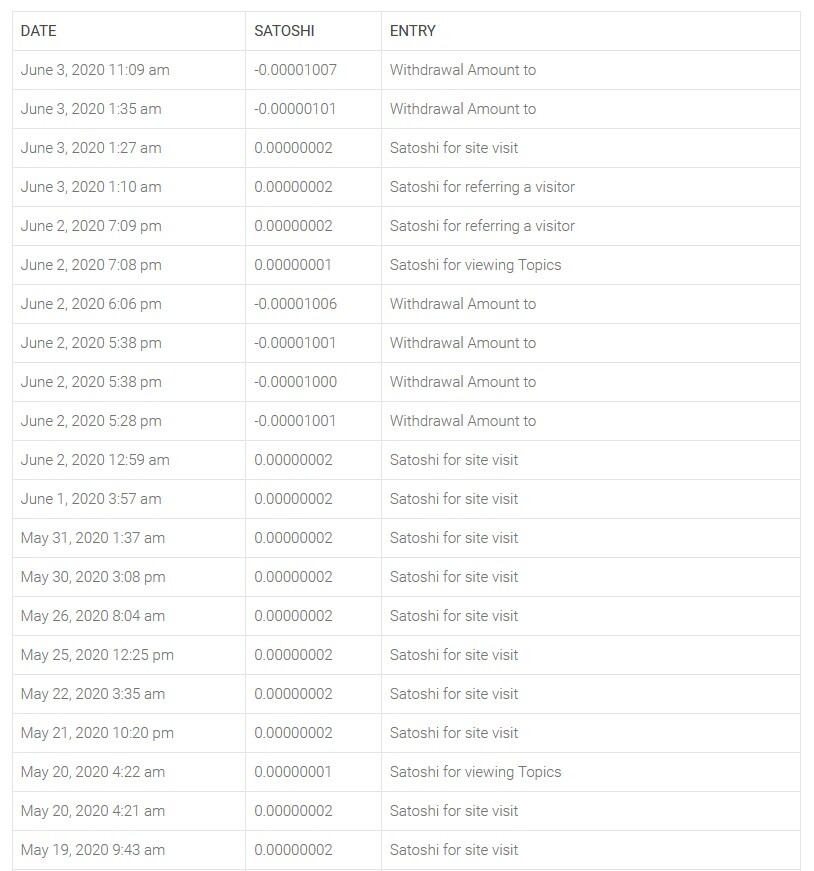
Task: Select the June 2, 2020 12:59 am row
Action: (406, 460)
